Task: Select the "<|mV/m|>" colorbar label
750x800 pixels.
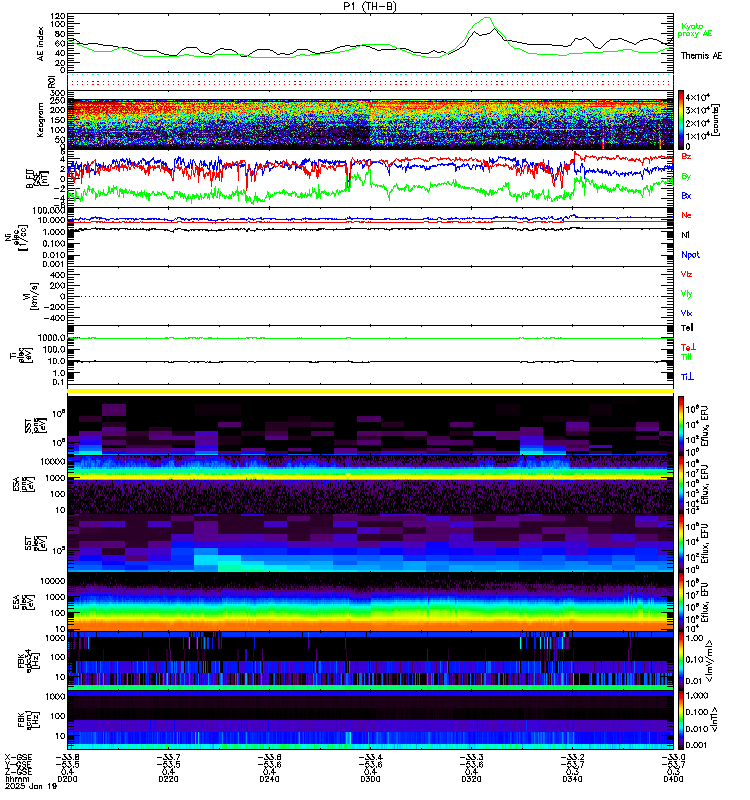Action: point(708,662)
